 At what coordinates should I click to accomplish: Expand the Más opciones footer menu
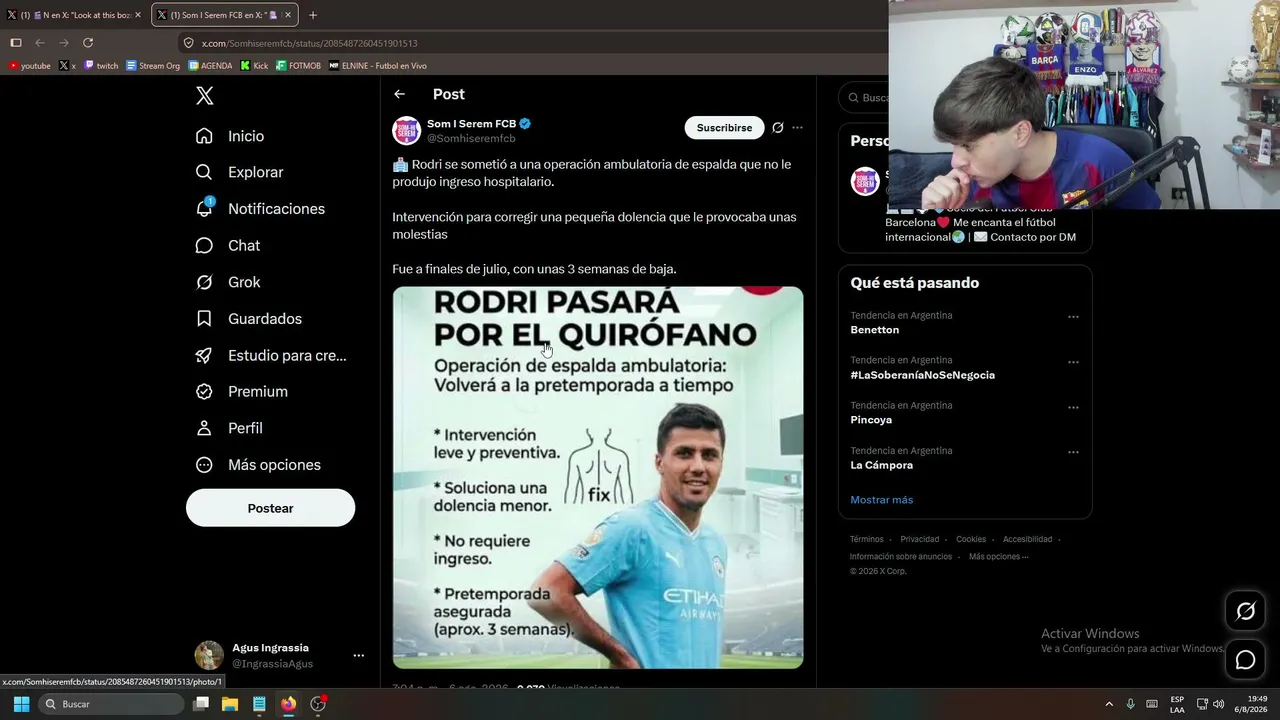(x=998, y=557)
